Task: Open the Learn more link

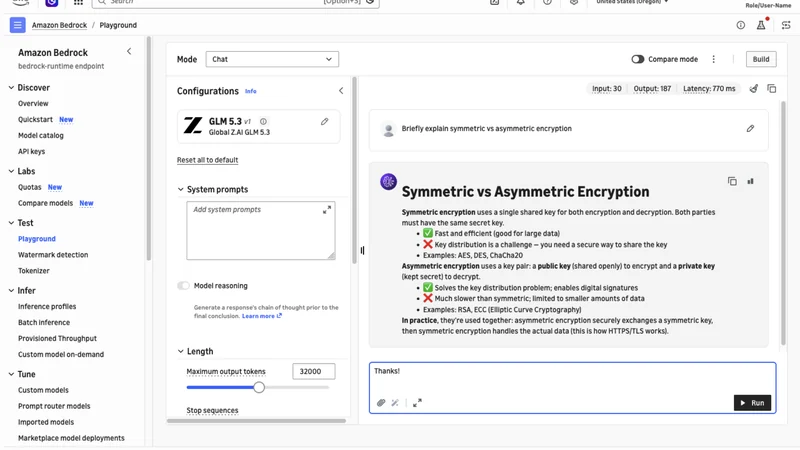Action: point(262,316)
